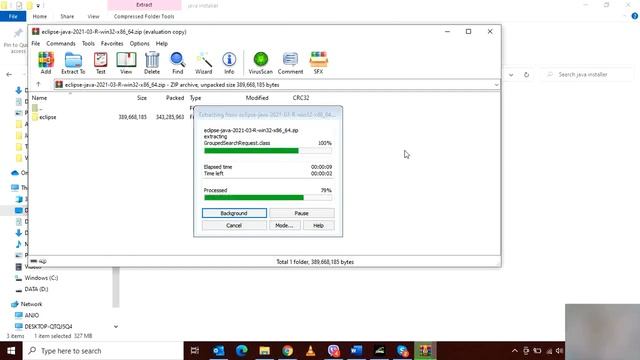
Task: Open the Comment tool
Action: click(x=290, y=63)
